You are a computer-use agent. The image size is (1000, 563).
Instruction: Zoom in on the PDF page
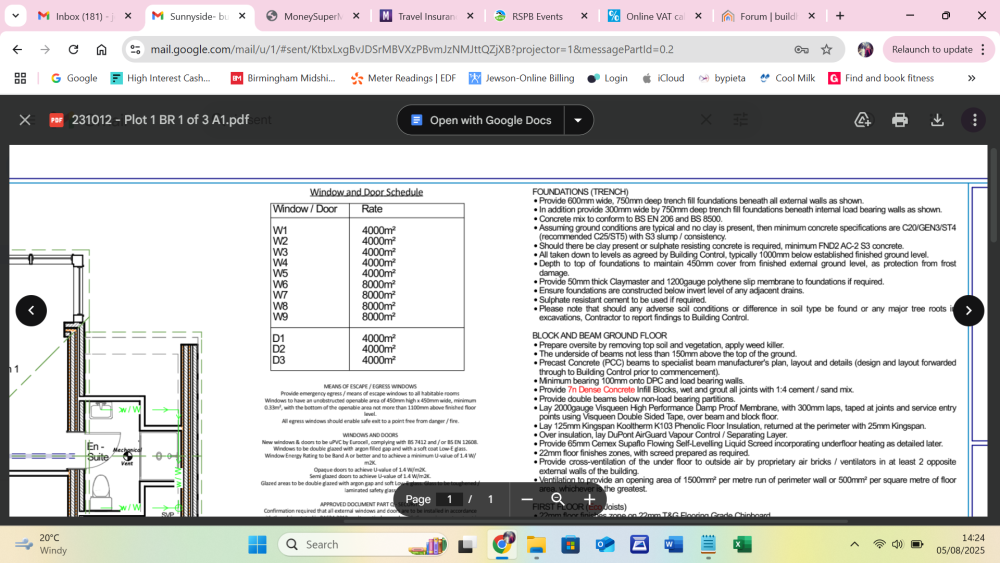point(589,499)
